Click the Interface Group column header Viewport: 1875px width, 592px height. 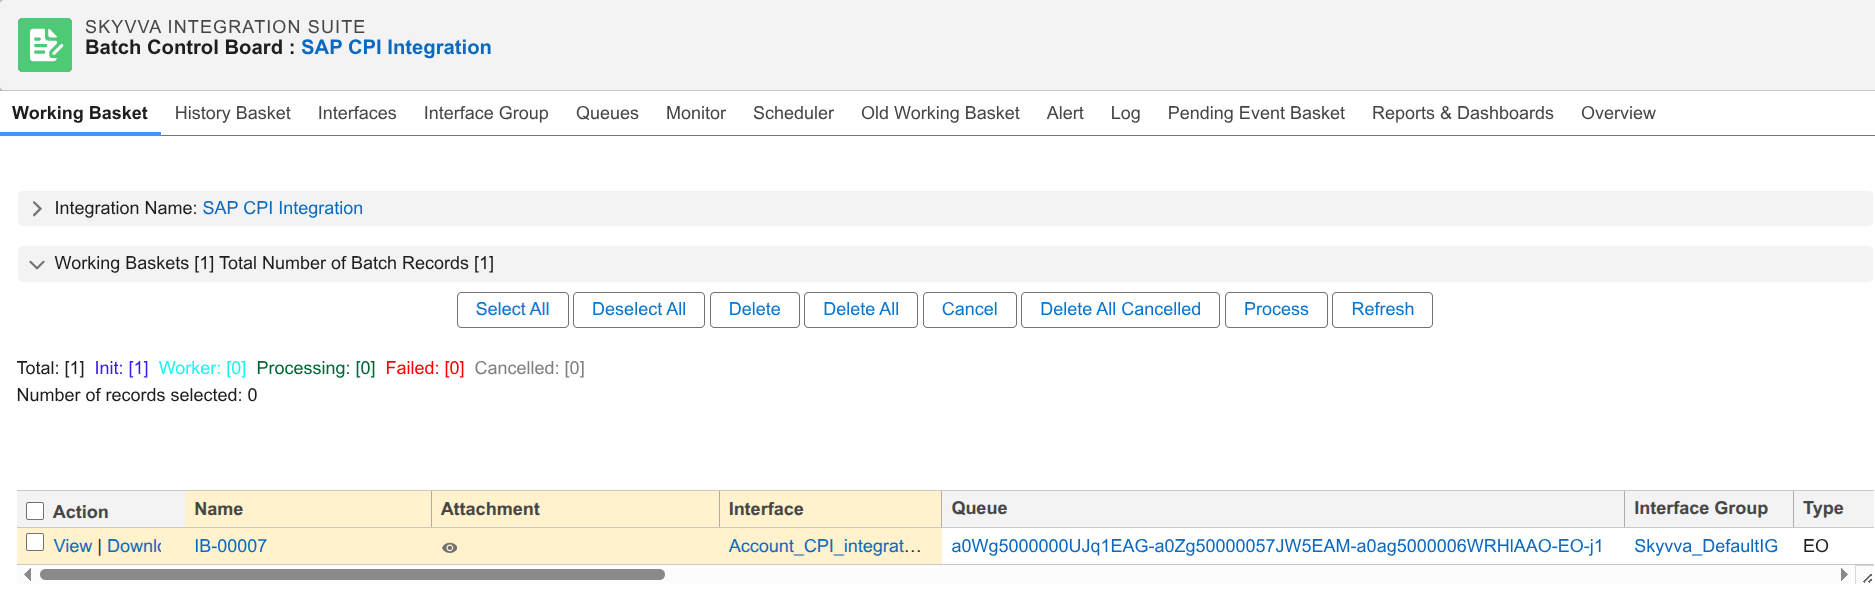(1708, 508)
